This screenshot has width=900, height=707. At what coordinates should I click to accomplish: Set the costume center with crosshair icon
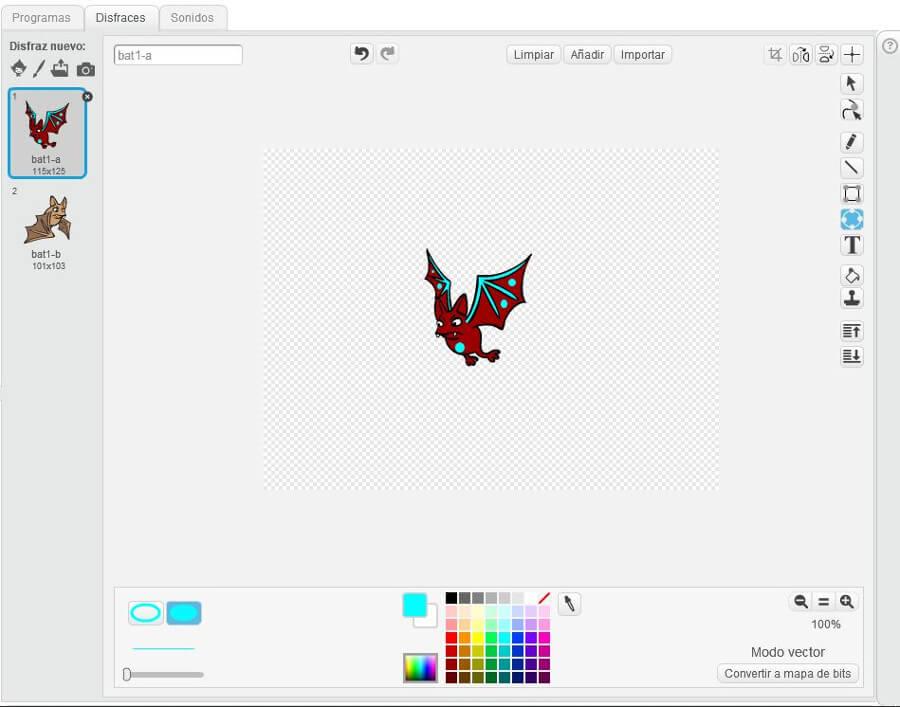tap(851, 55)
